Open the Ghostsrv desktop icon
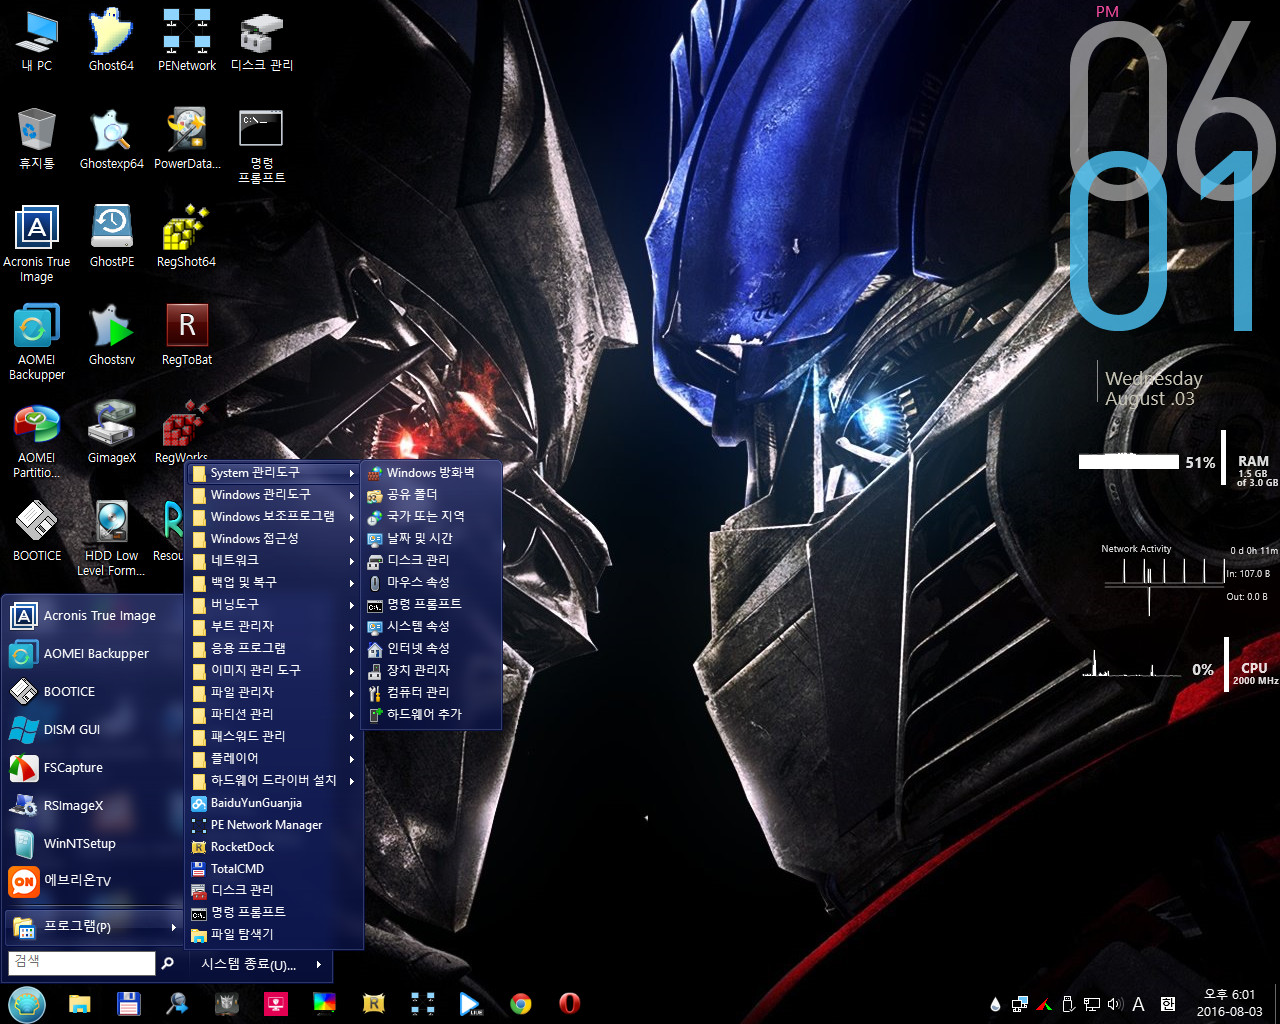The height and width of the screenshot is (1024, 1280). [x=111, y=334]
